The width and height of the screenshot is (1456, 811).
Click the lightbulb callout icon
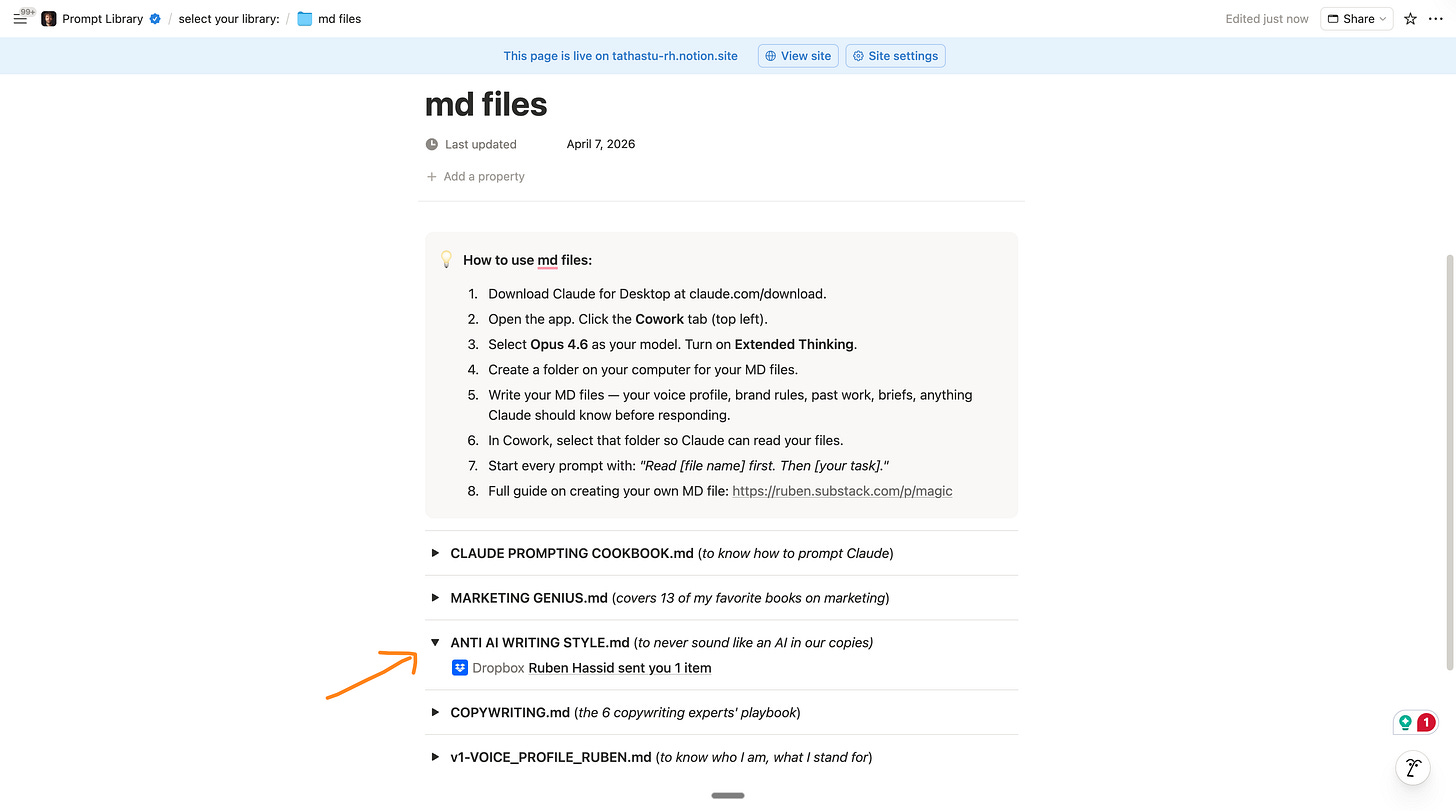pyautogui.click(x=447, y=260)
